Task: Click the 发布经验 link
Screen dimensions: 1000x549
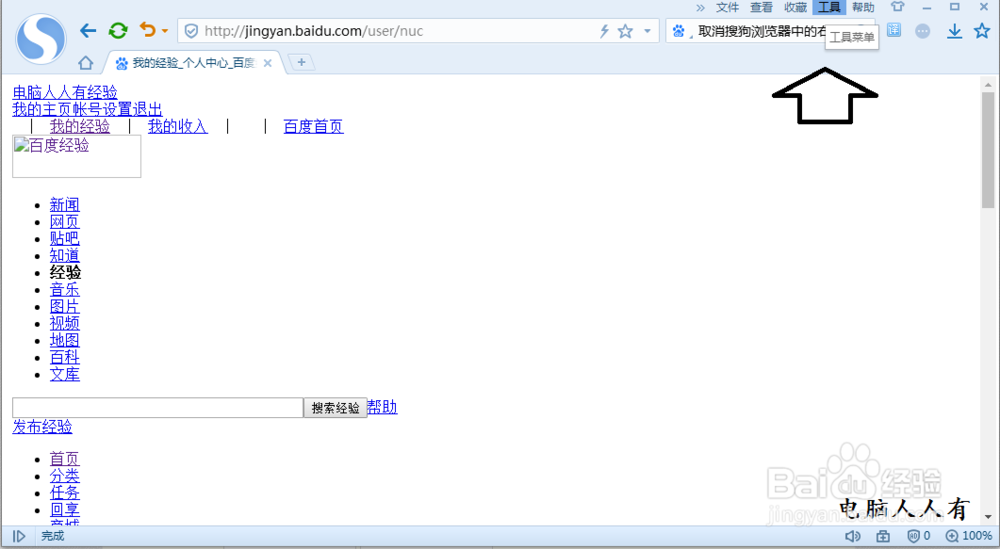Action: (42, 427)
